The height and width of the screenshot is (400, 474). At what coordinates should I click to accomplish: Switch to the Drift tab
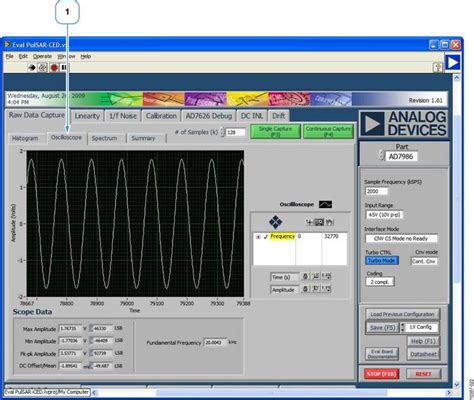279,116
